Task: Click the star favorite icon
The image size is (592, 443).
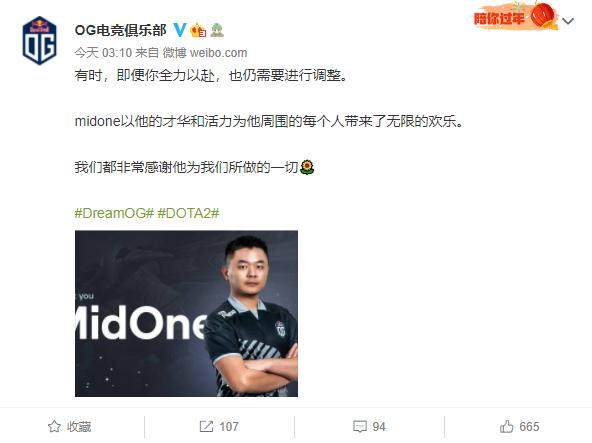Action: [54, 426]
